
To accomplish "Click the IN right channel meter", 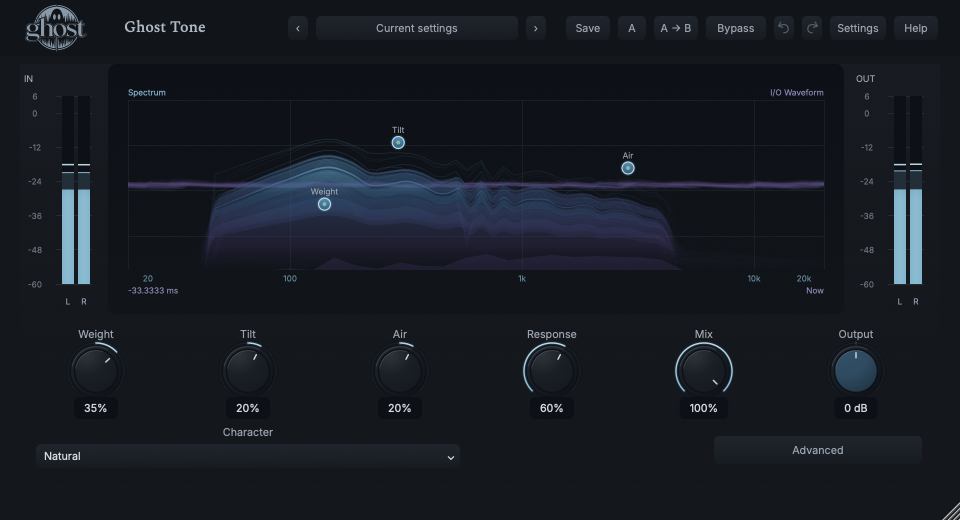I will coord(84,190).
